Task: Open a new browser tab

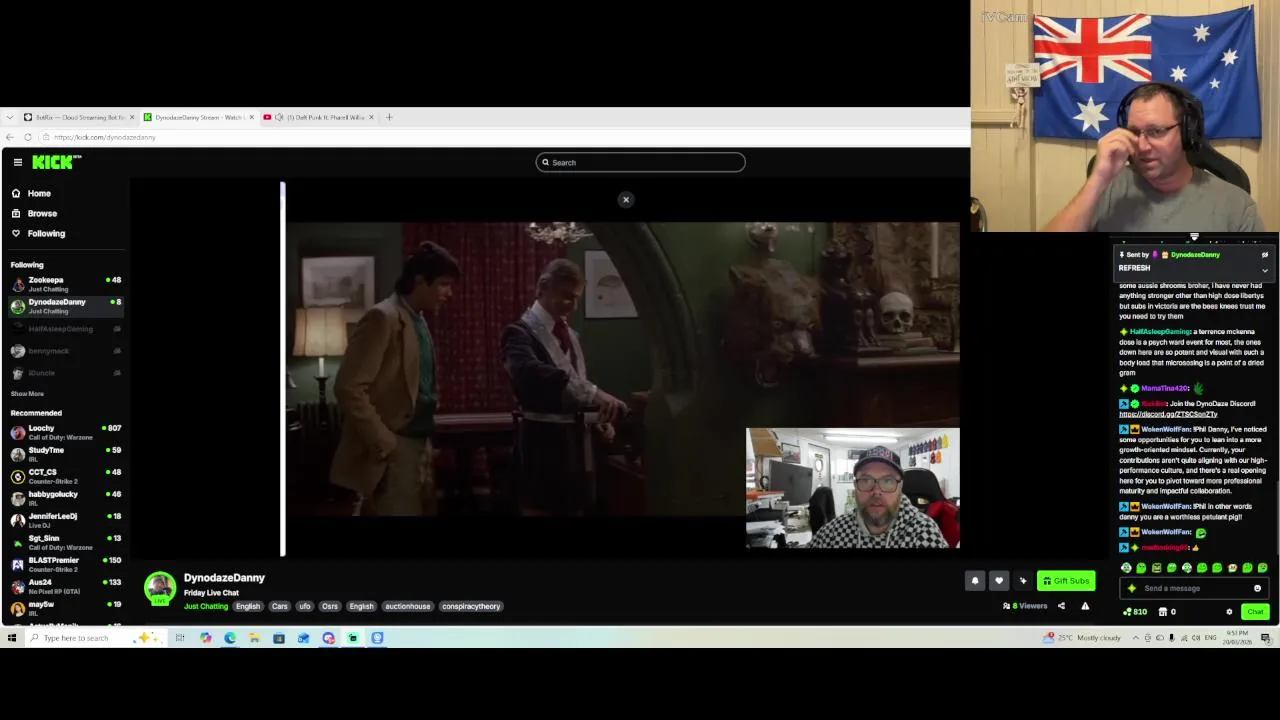Action: (389, 117)
